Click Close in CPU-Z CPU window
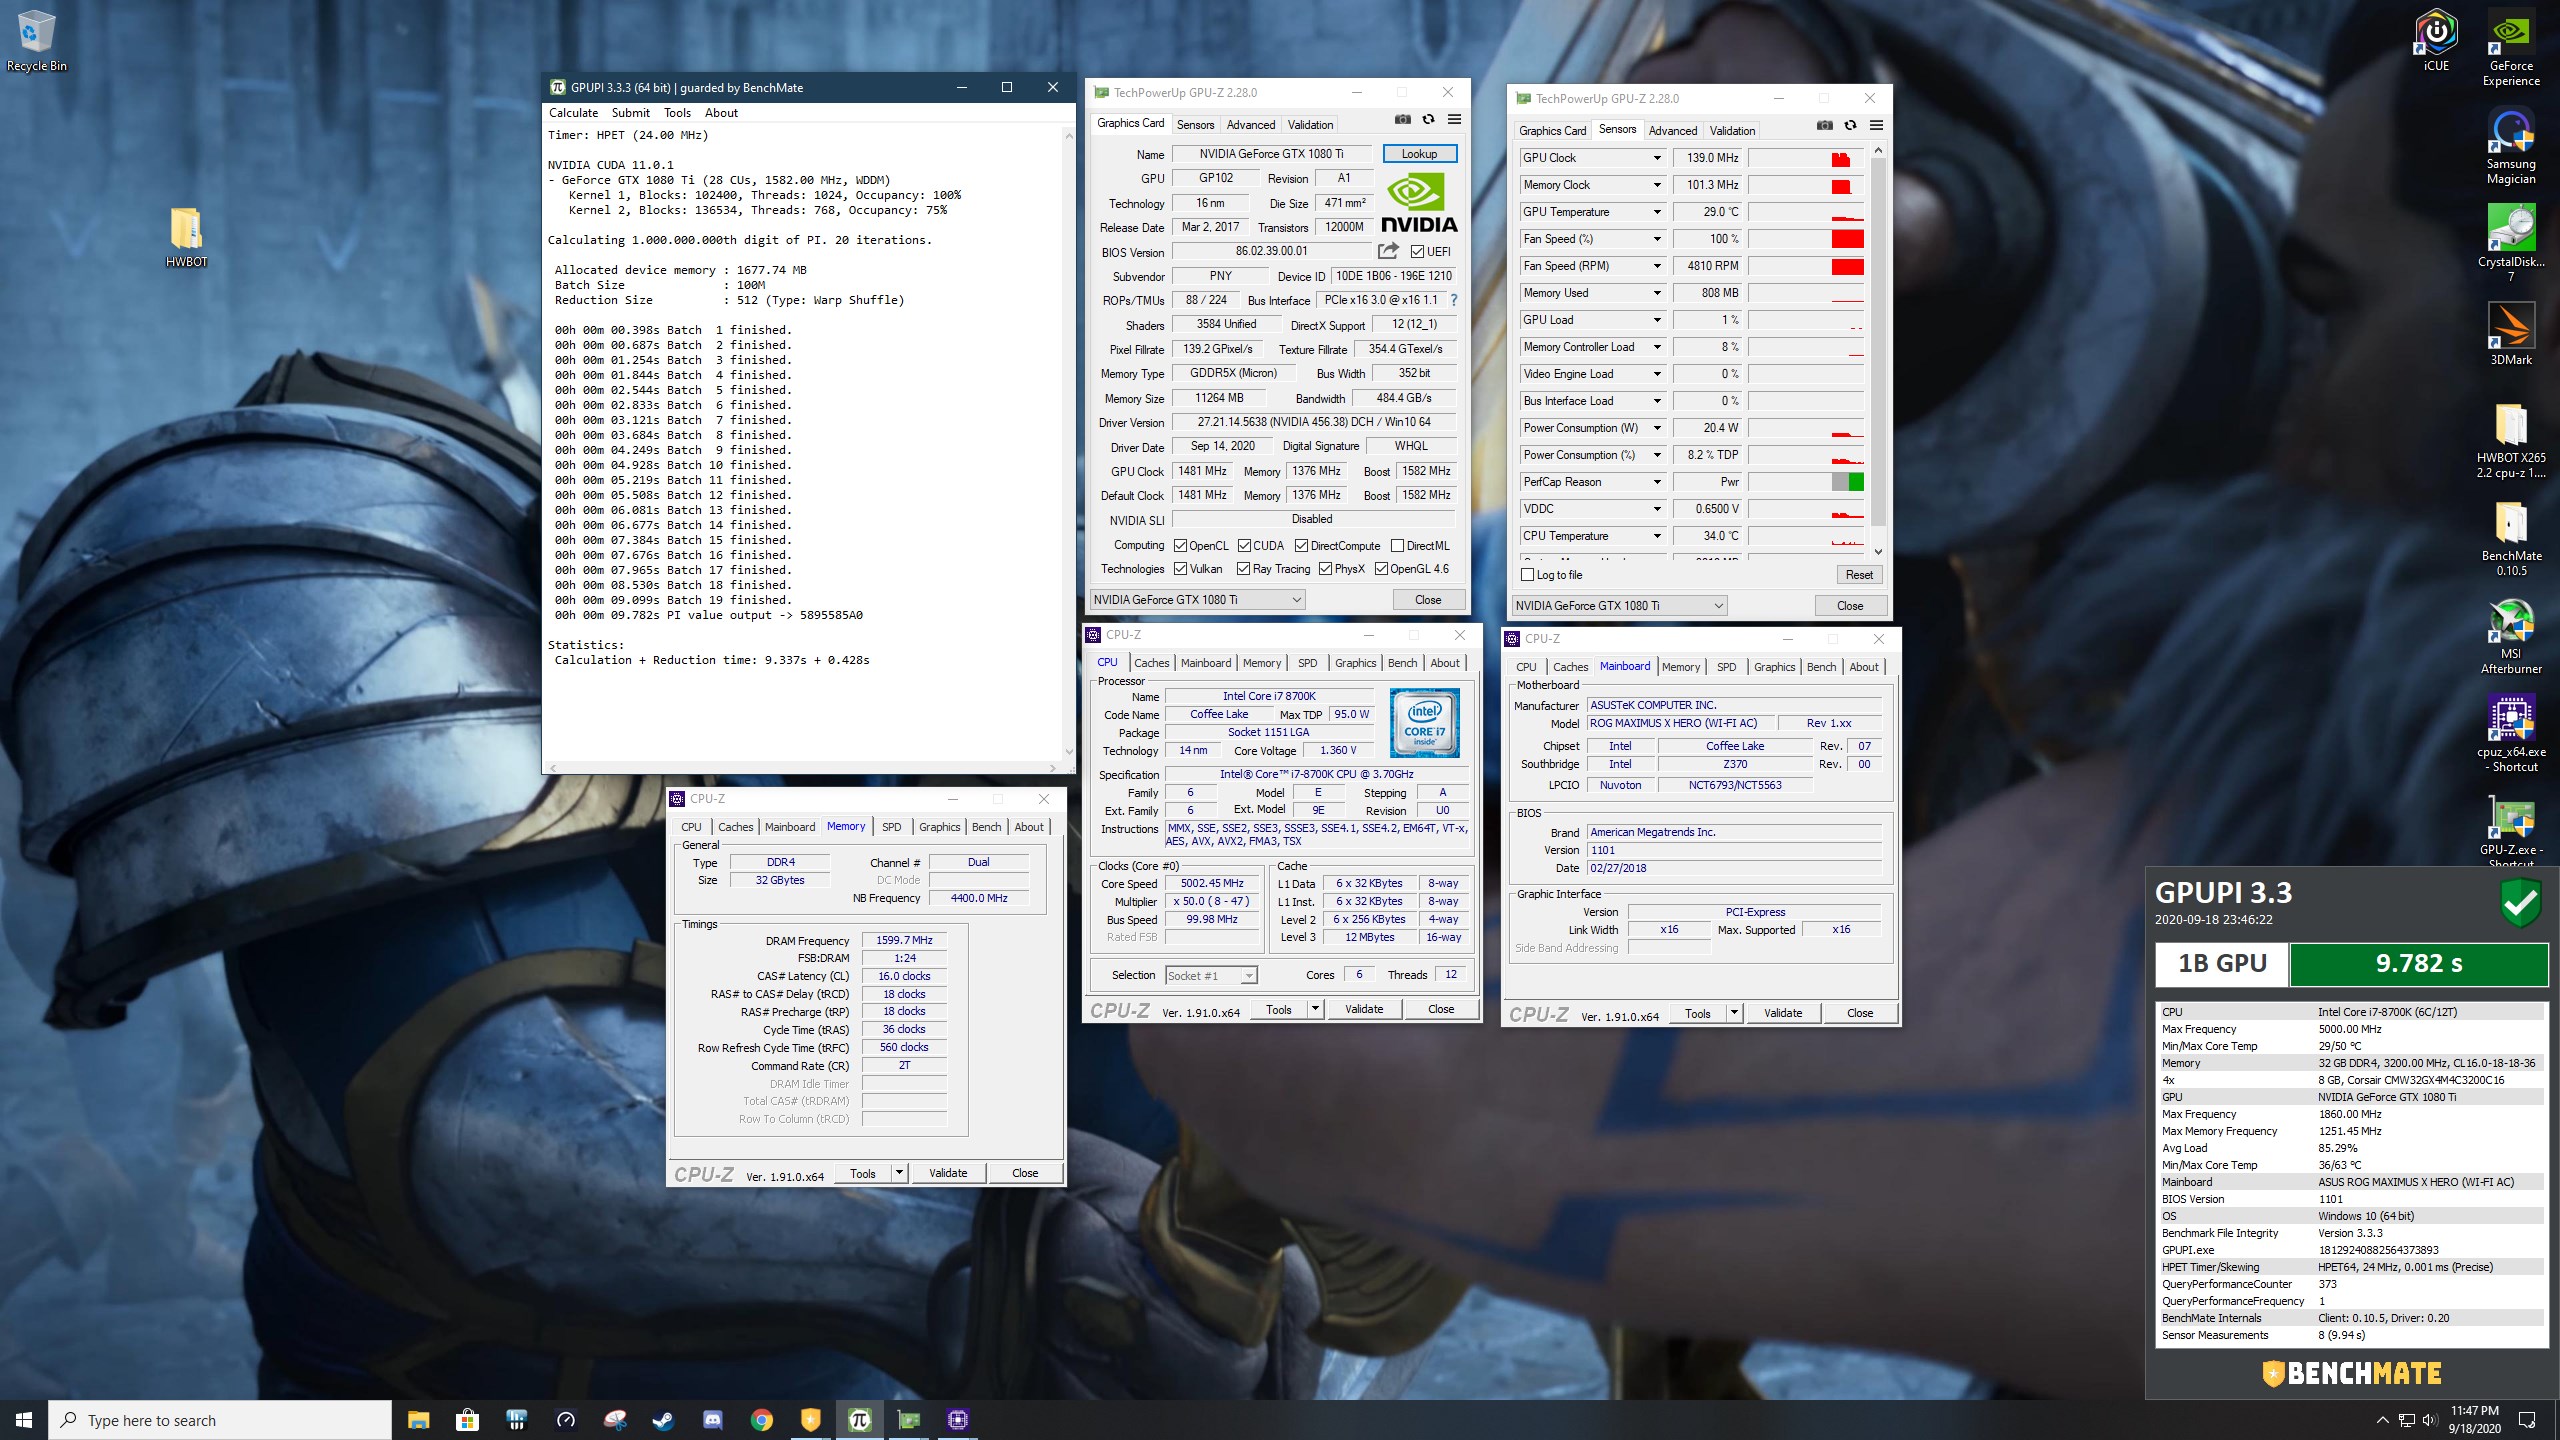 (x=1441, y=1009)
